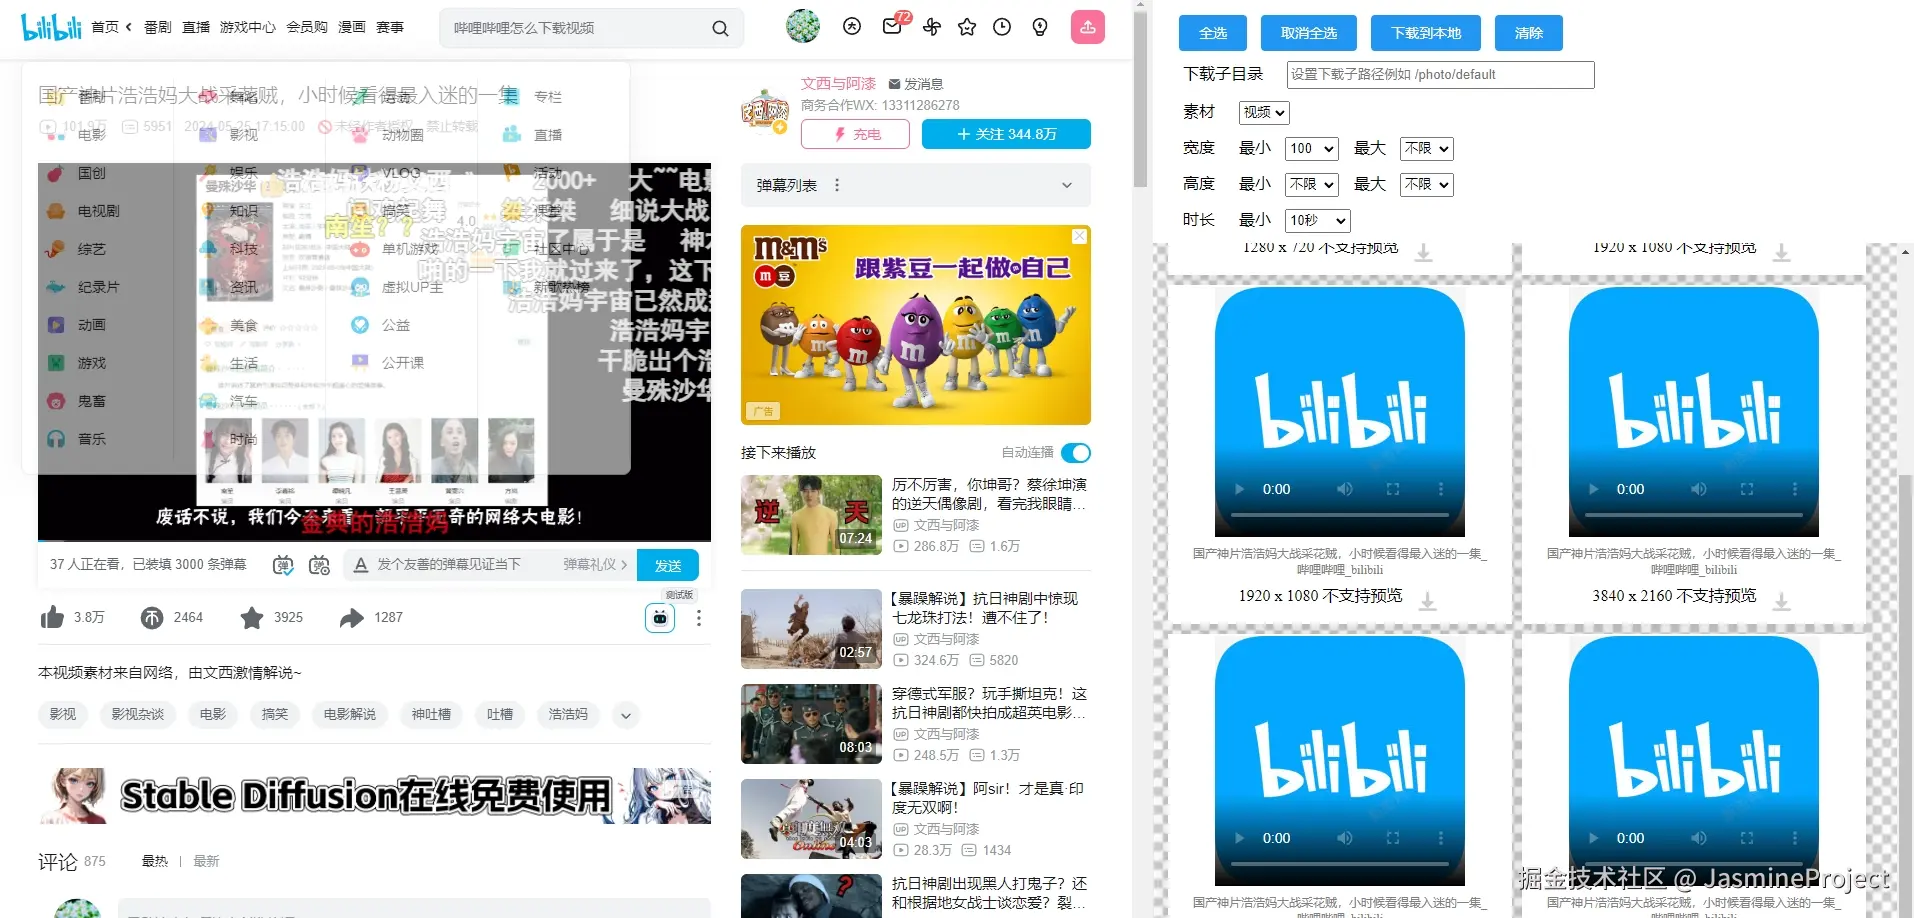Click the share arrow icon showing 1287
The width and height of the screenshot is (1914, 918).
click(x=352, y=617)
